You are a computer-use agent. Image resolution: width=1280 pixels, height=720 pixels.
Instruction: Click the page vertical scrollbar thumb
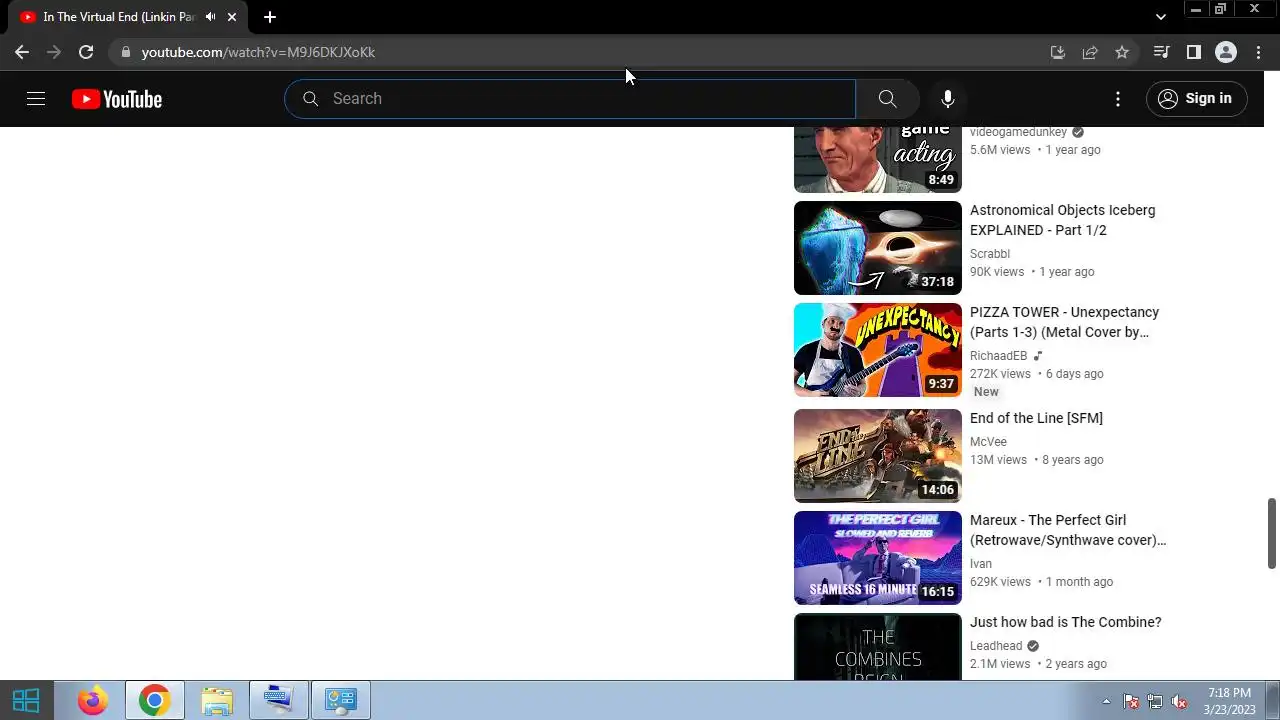(1272, 533)
